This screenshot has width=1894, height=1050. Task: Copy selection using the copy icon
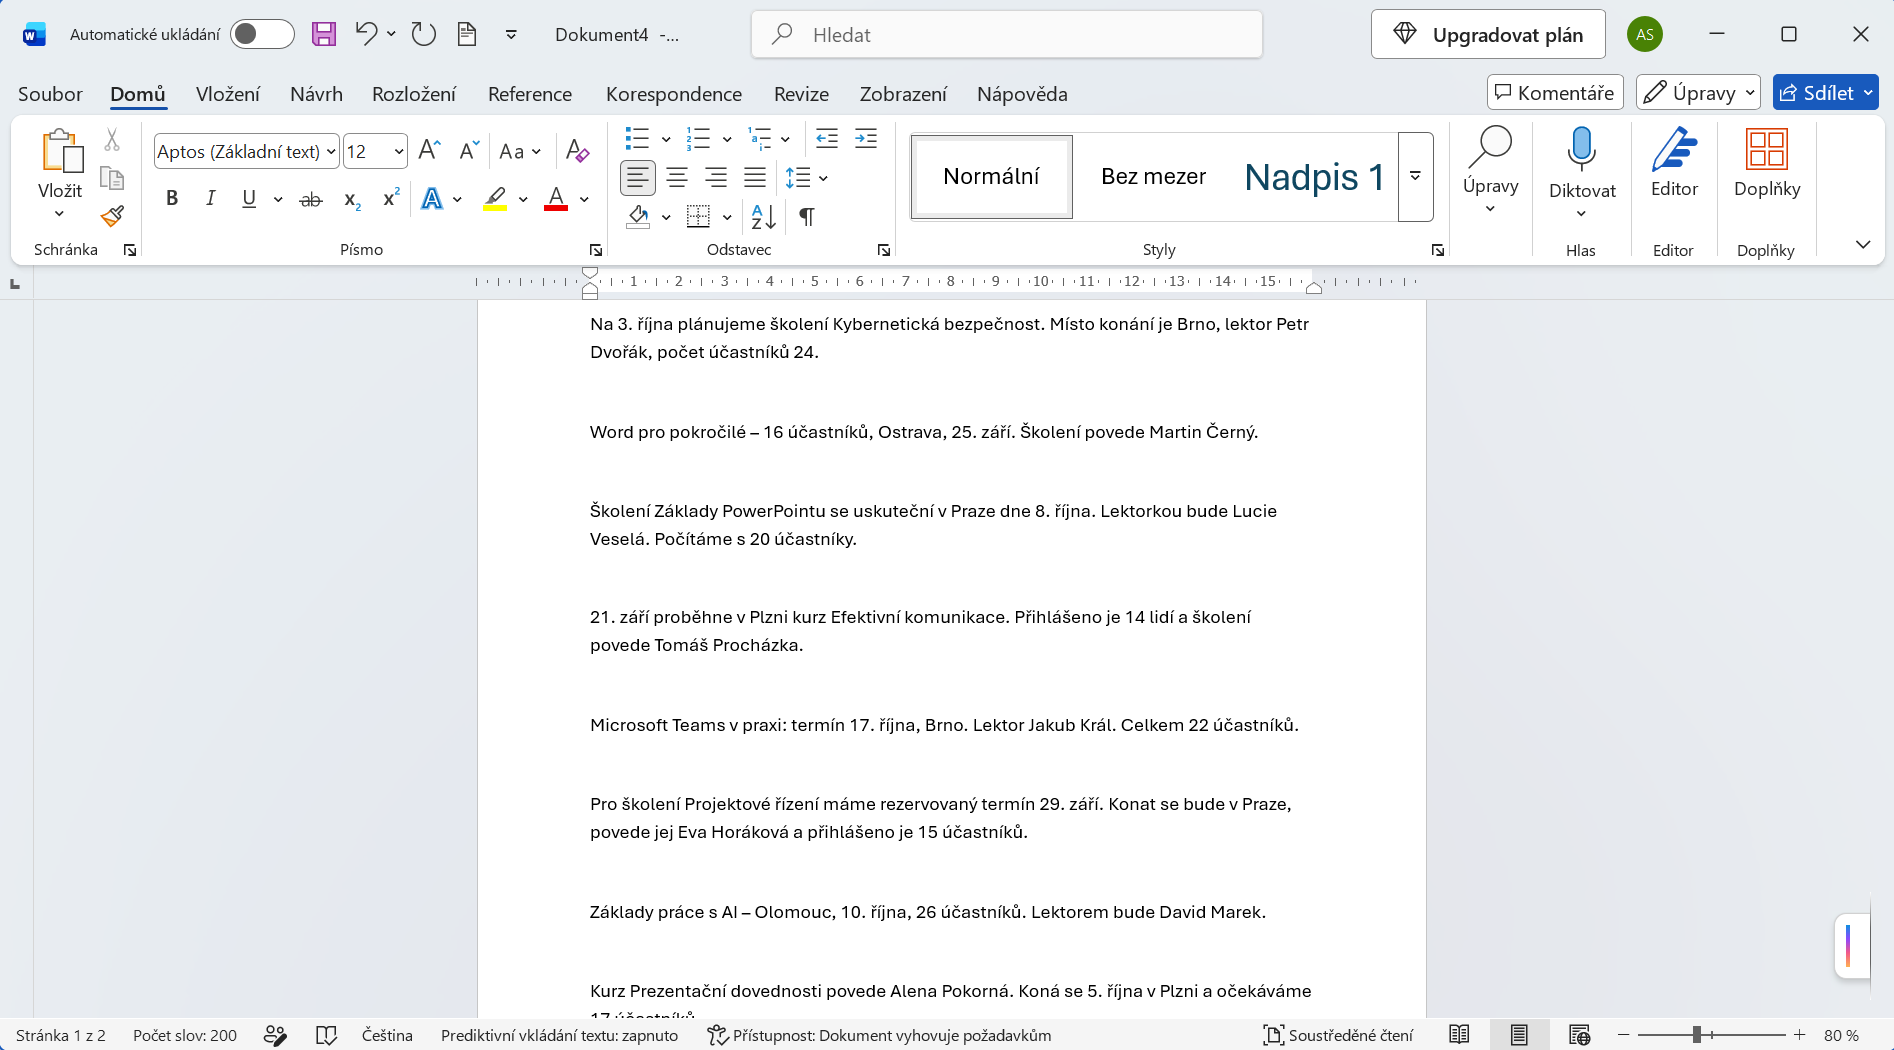[112, 178]
